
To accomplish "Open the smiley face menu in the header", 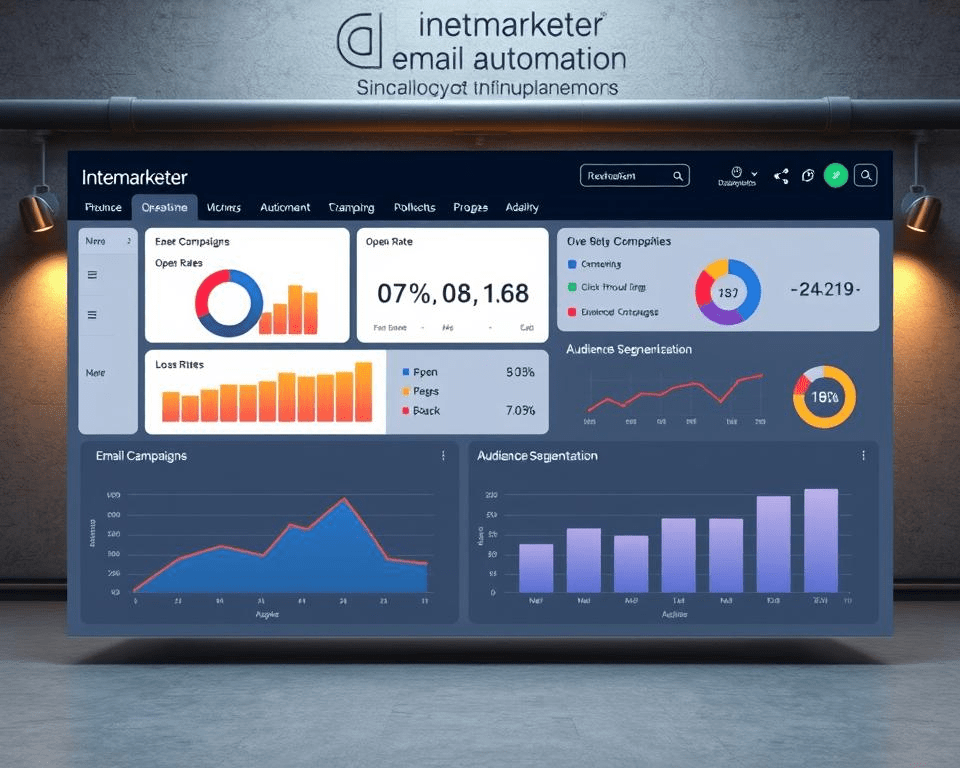I will coord(737,176).
